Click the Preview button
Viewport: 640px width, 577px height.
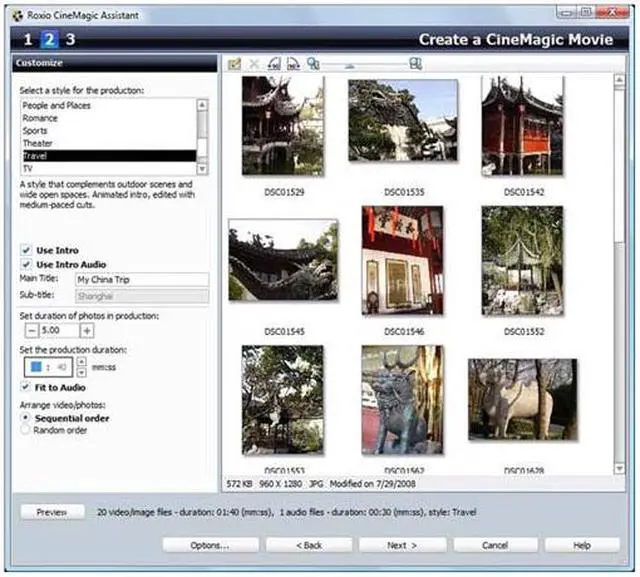[52, 512]
